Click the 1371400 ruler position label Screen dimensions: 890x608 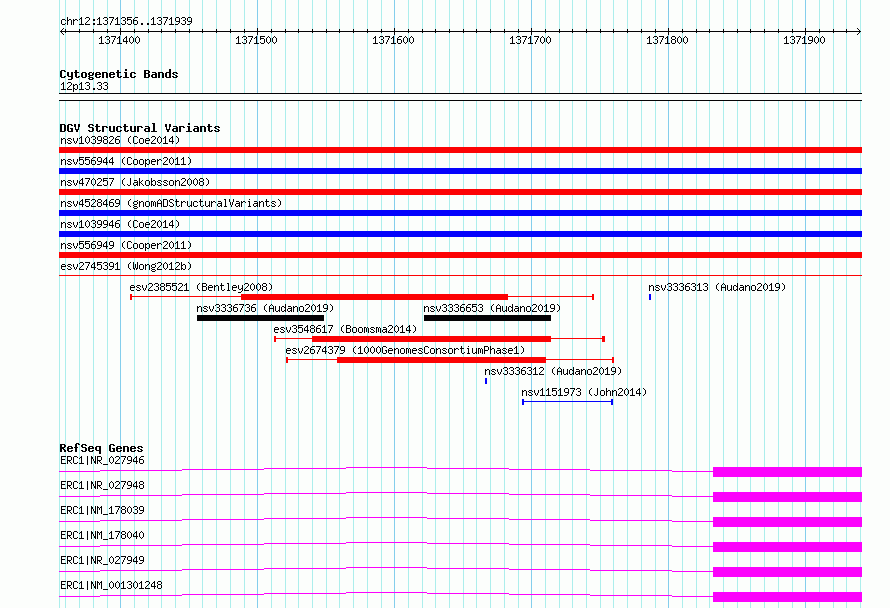[x=119, y=40]
